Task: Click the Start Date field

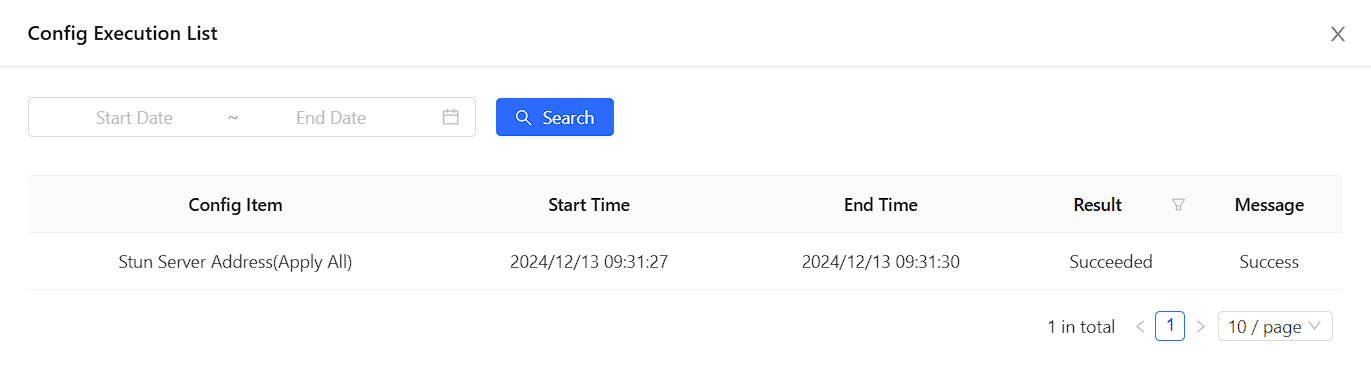Action: coord(134,118)
